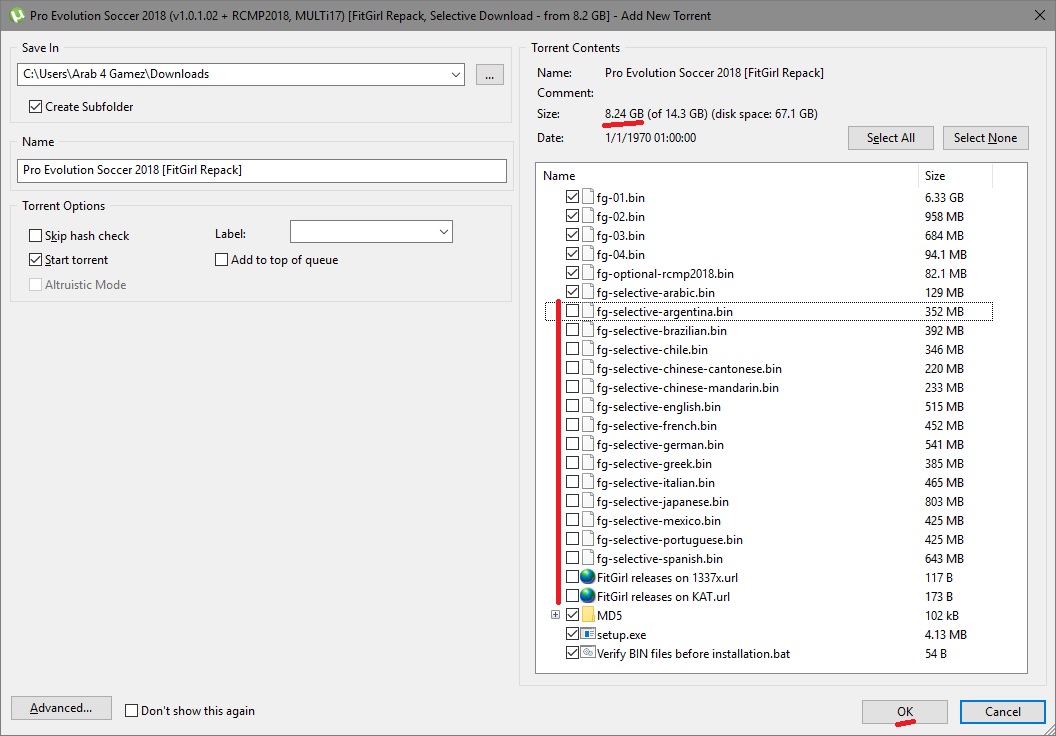Click the fg-selective-german.bin file icon
Image resolution: width=1056 pixels, height=736 pixels.
tap(588, 444)
